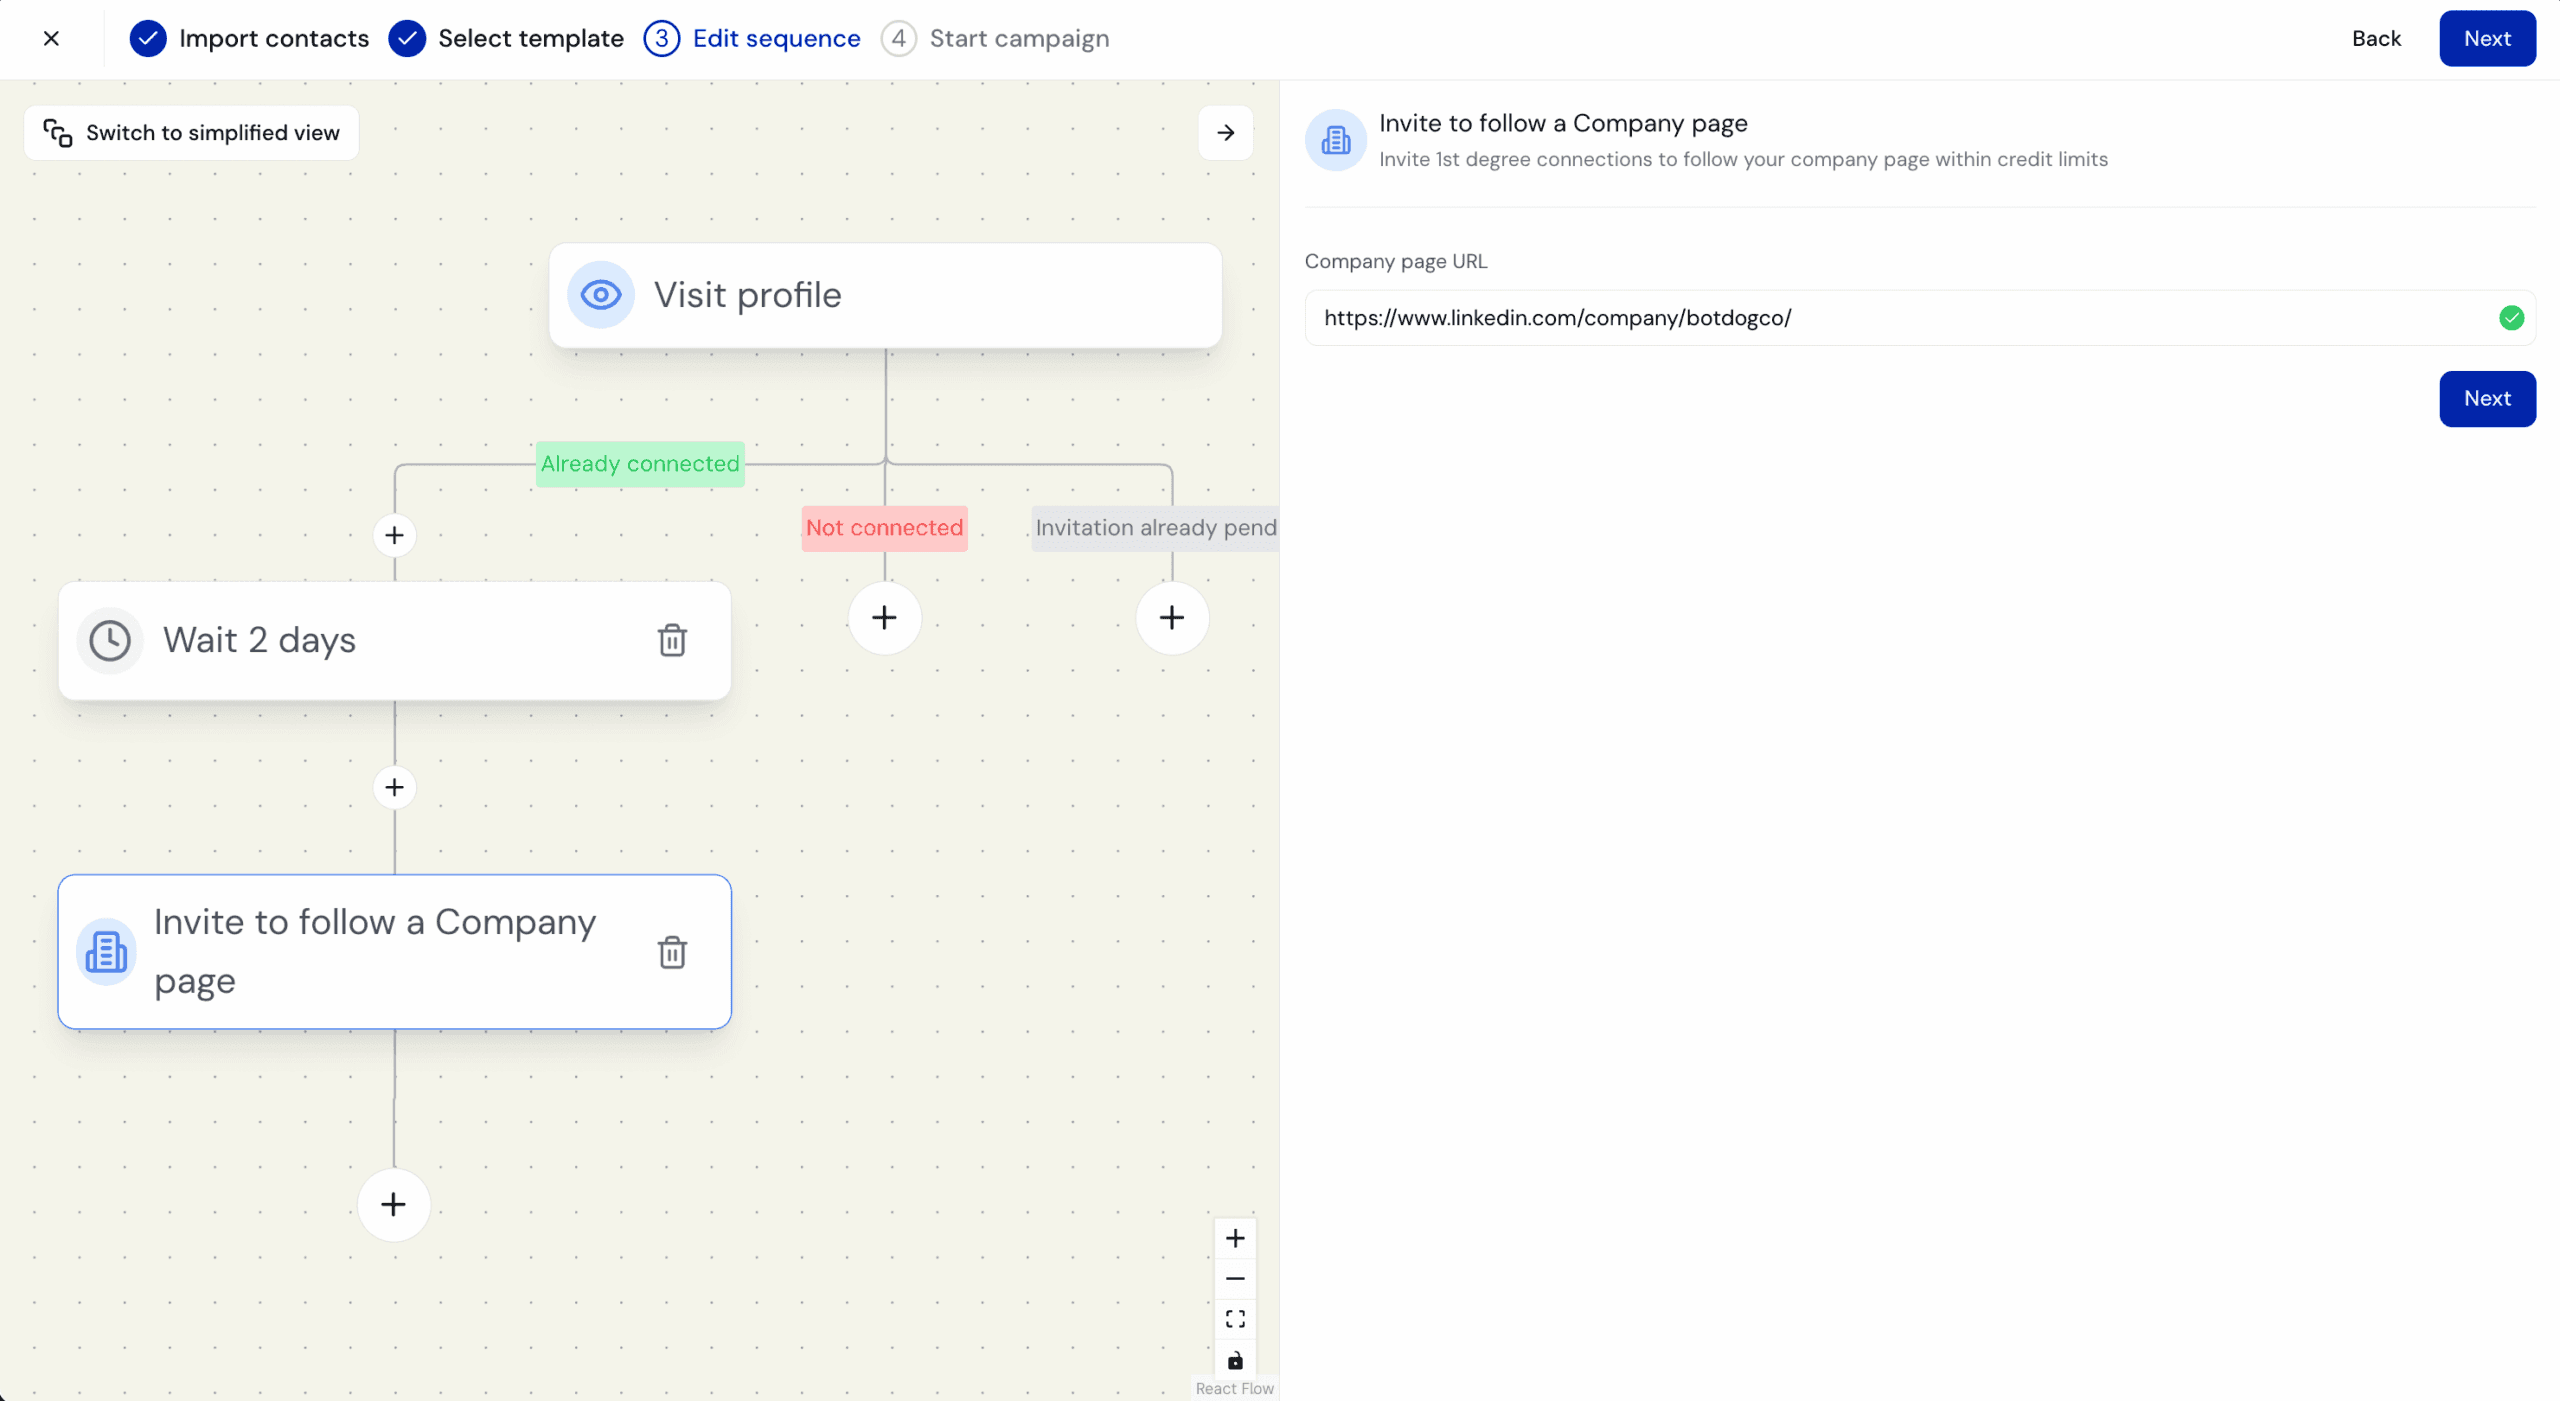
Task: Click the building icon in the Invite panel
Action: coord(1334,140)
